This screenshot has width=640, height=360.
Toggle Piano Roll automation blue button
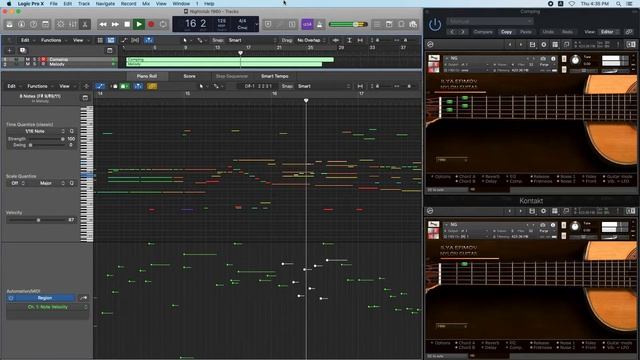[x=100, y=86]
